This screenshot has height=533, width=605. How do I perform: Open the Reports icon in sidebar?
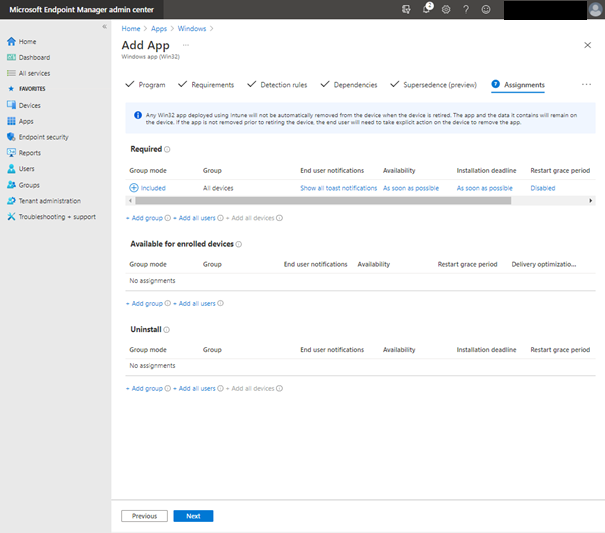pyautogui.click(x=11, y=153)
